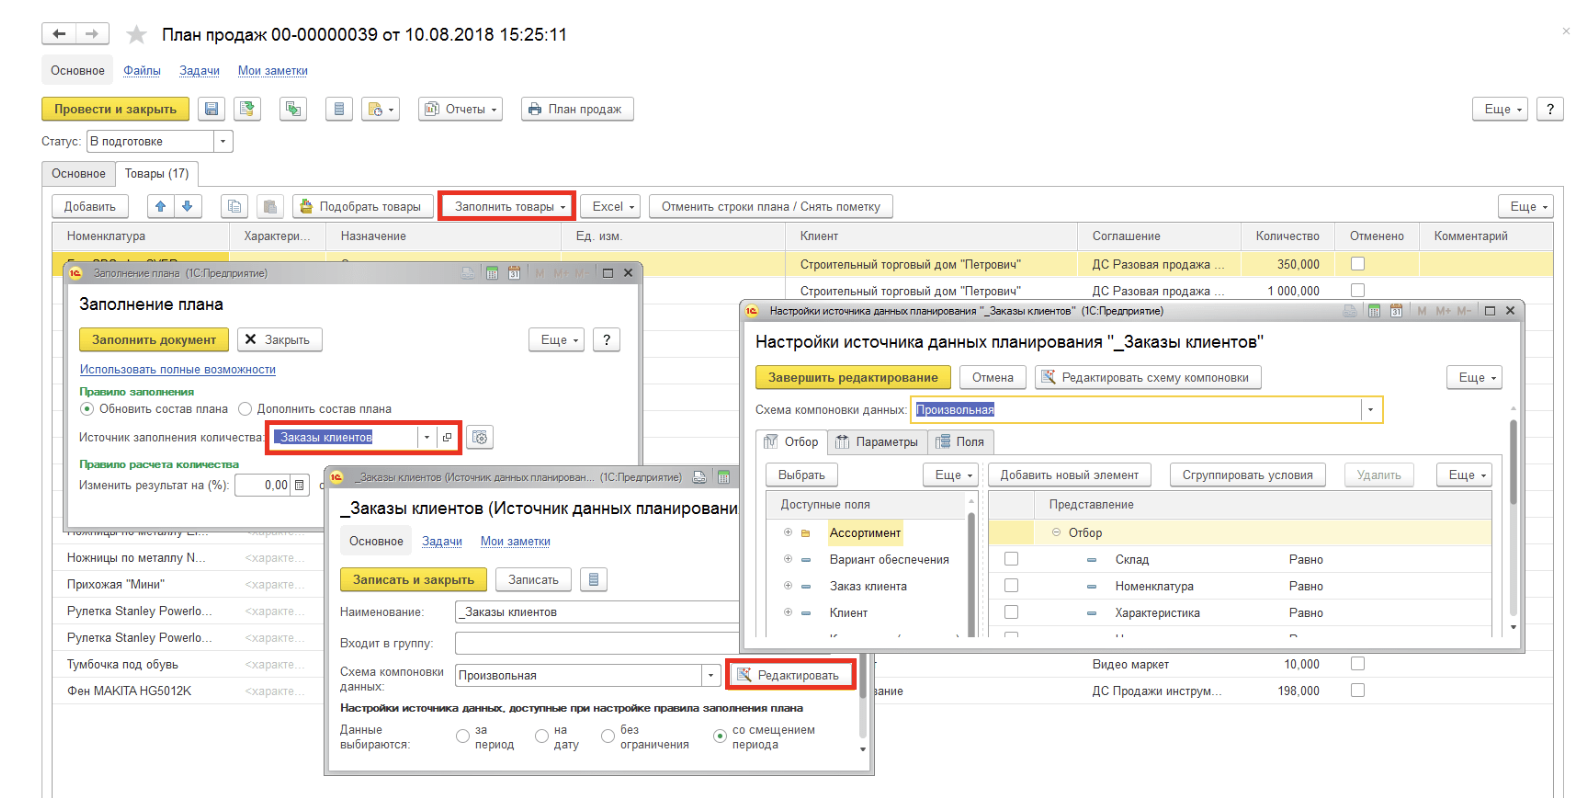Open the 'Заполнить товары' dropdown menu

pos(506,206)
